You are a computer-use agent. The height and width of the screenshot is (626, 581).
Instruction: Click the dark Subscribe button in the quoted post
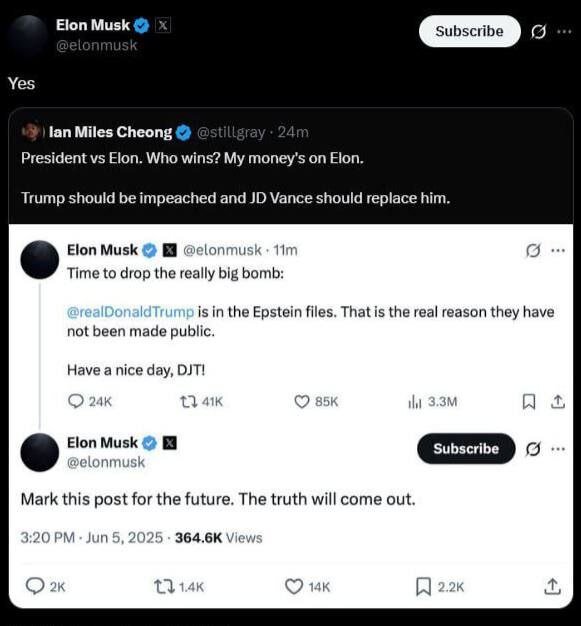coord(466,448)
